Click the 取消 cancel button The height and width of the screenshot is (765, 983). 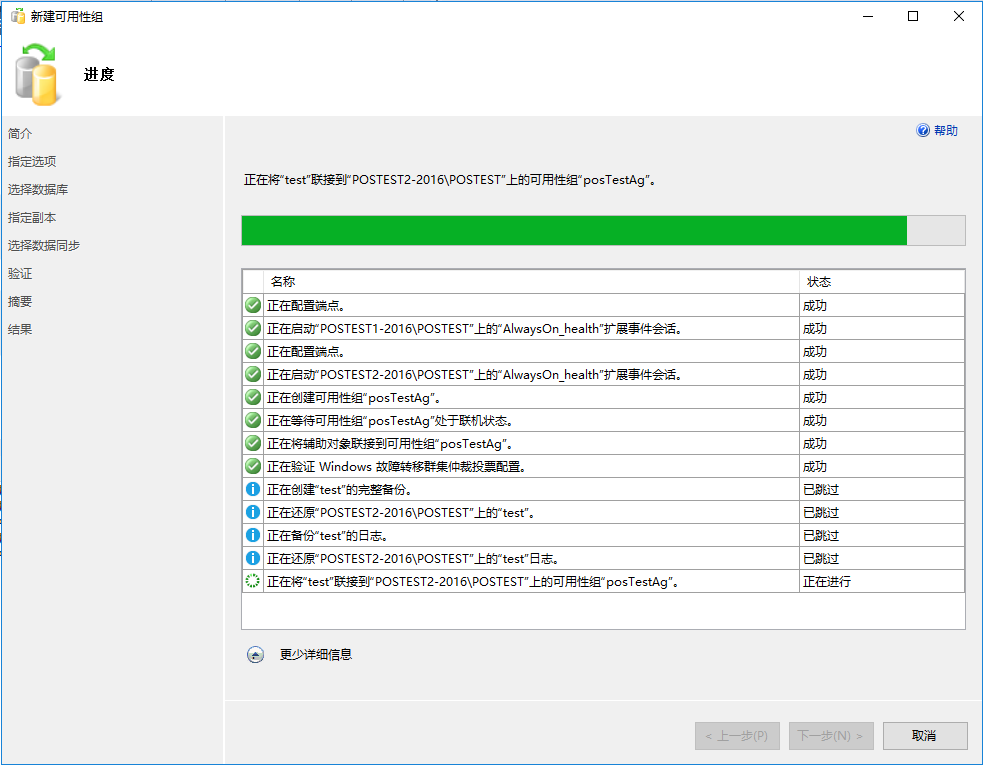click(925, 736)
